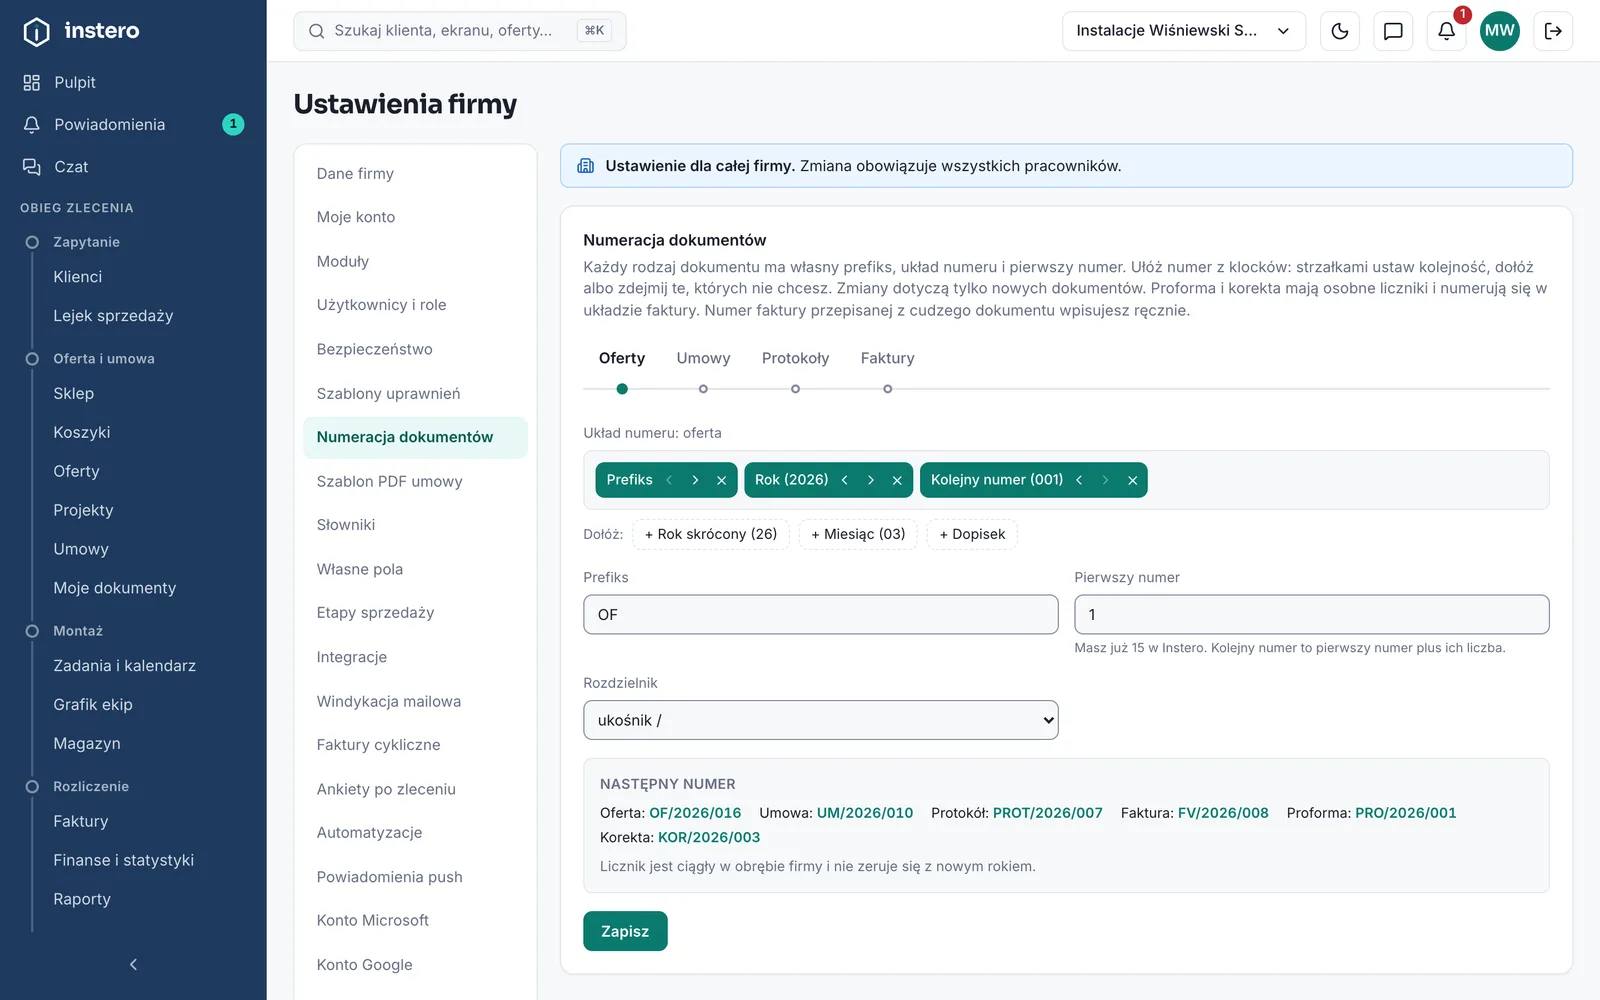Open Powiadomienia in sidebar
1600x1000 pixels.
point(133,124)
